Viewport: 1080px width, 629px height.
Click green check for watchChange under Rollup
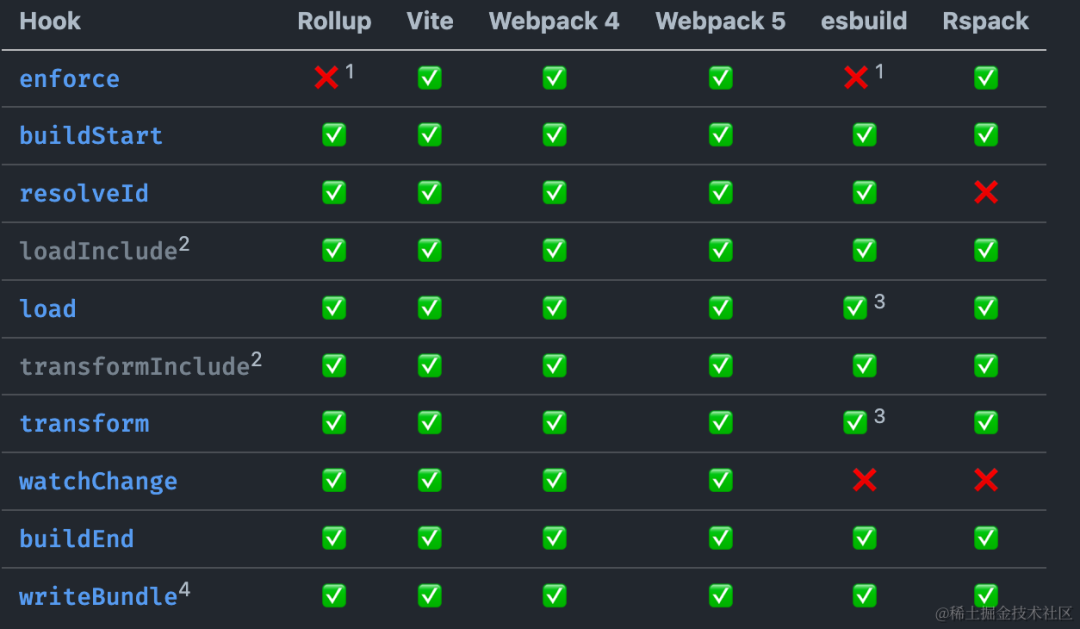[x=334, y=480]
